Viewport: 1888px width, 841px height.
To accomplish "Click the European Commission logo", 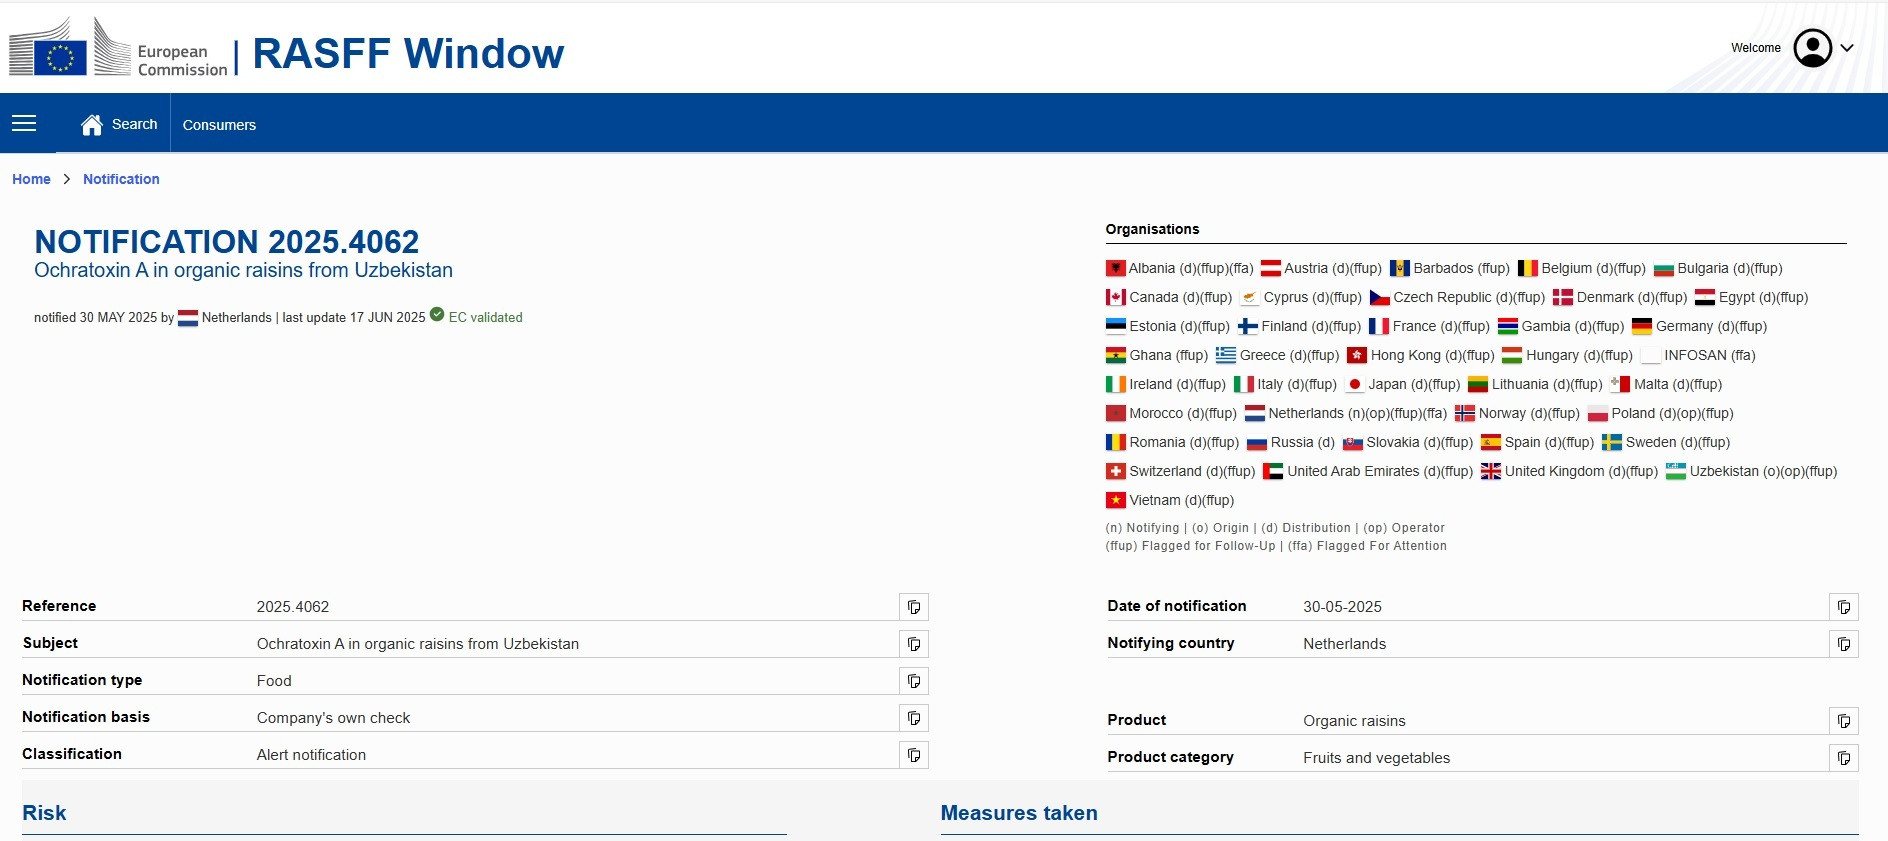I will [119, 49].
